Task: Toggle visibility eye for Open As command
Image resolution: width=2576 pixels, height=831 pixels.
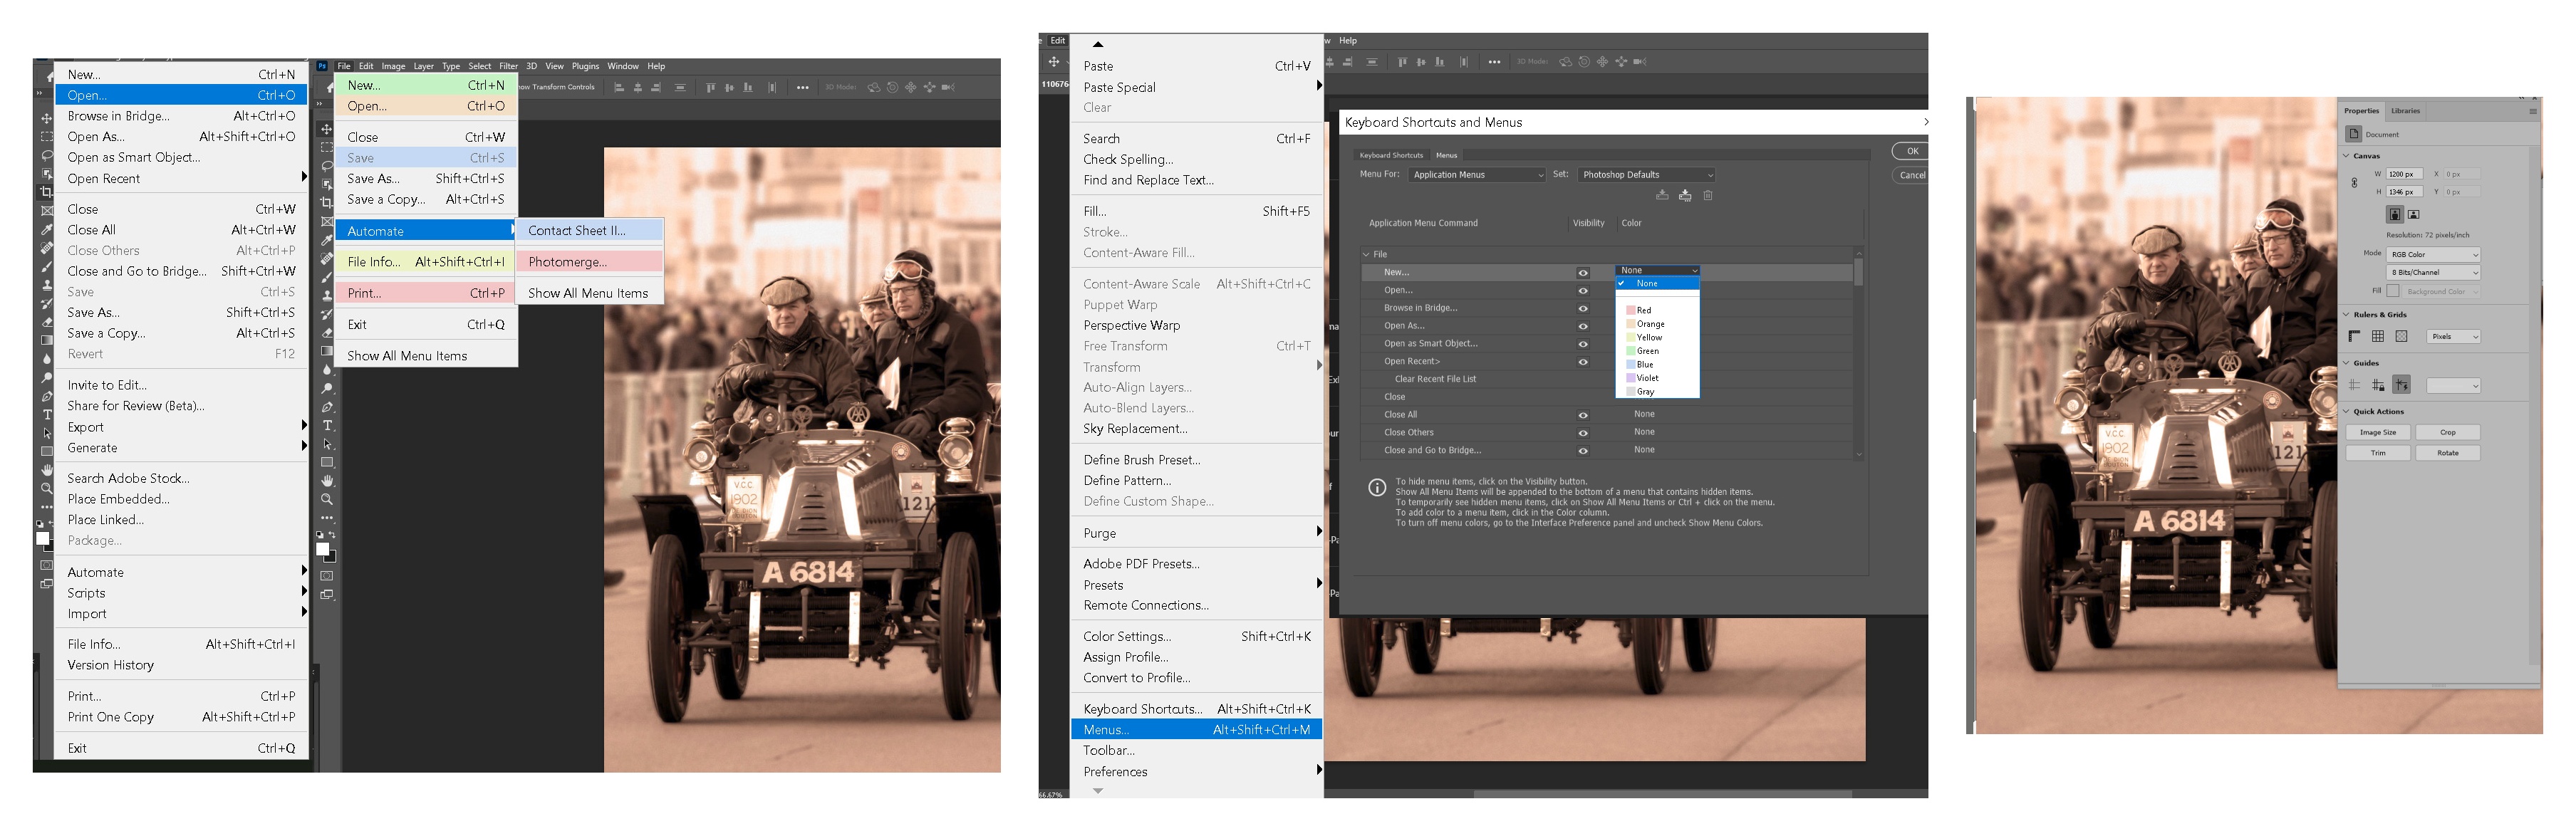Action: click(1583, 326)
